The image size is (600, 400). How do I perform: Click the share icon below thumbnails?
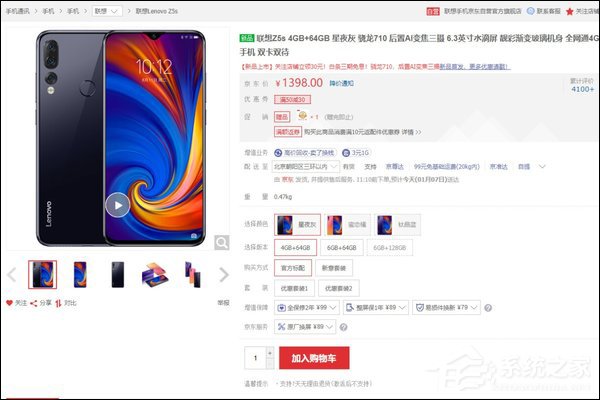[x=34, y=303]
